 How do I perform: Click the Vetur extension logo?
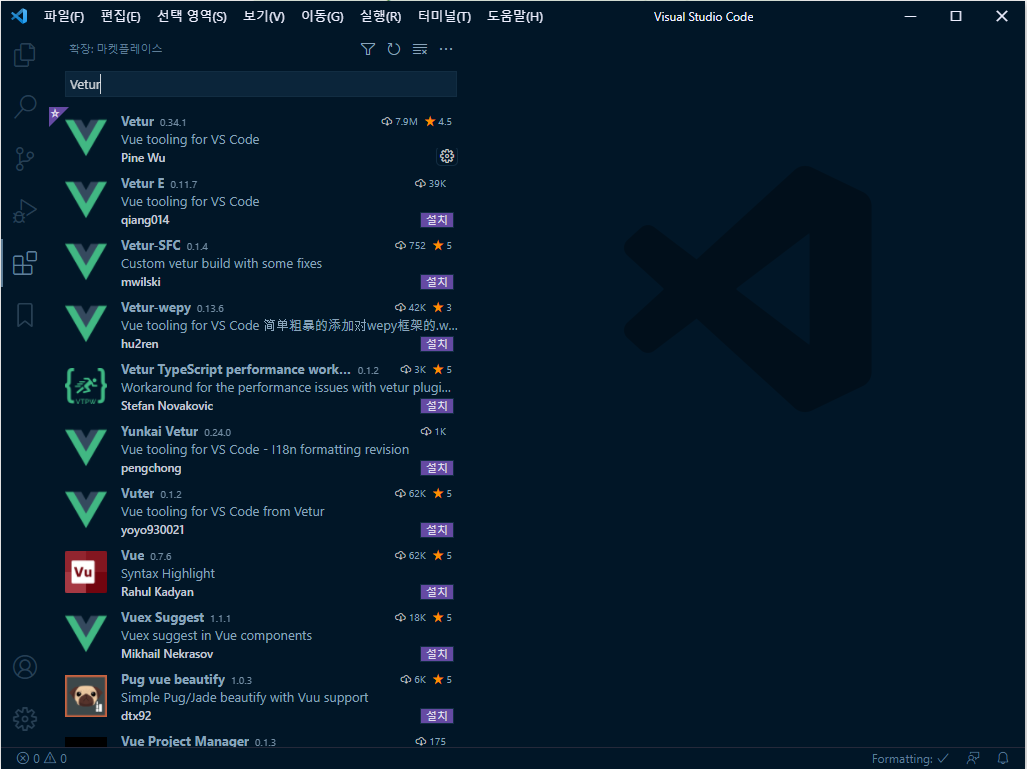[x=86, y=137]
